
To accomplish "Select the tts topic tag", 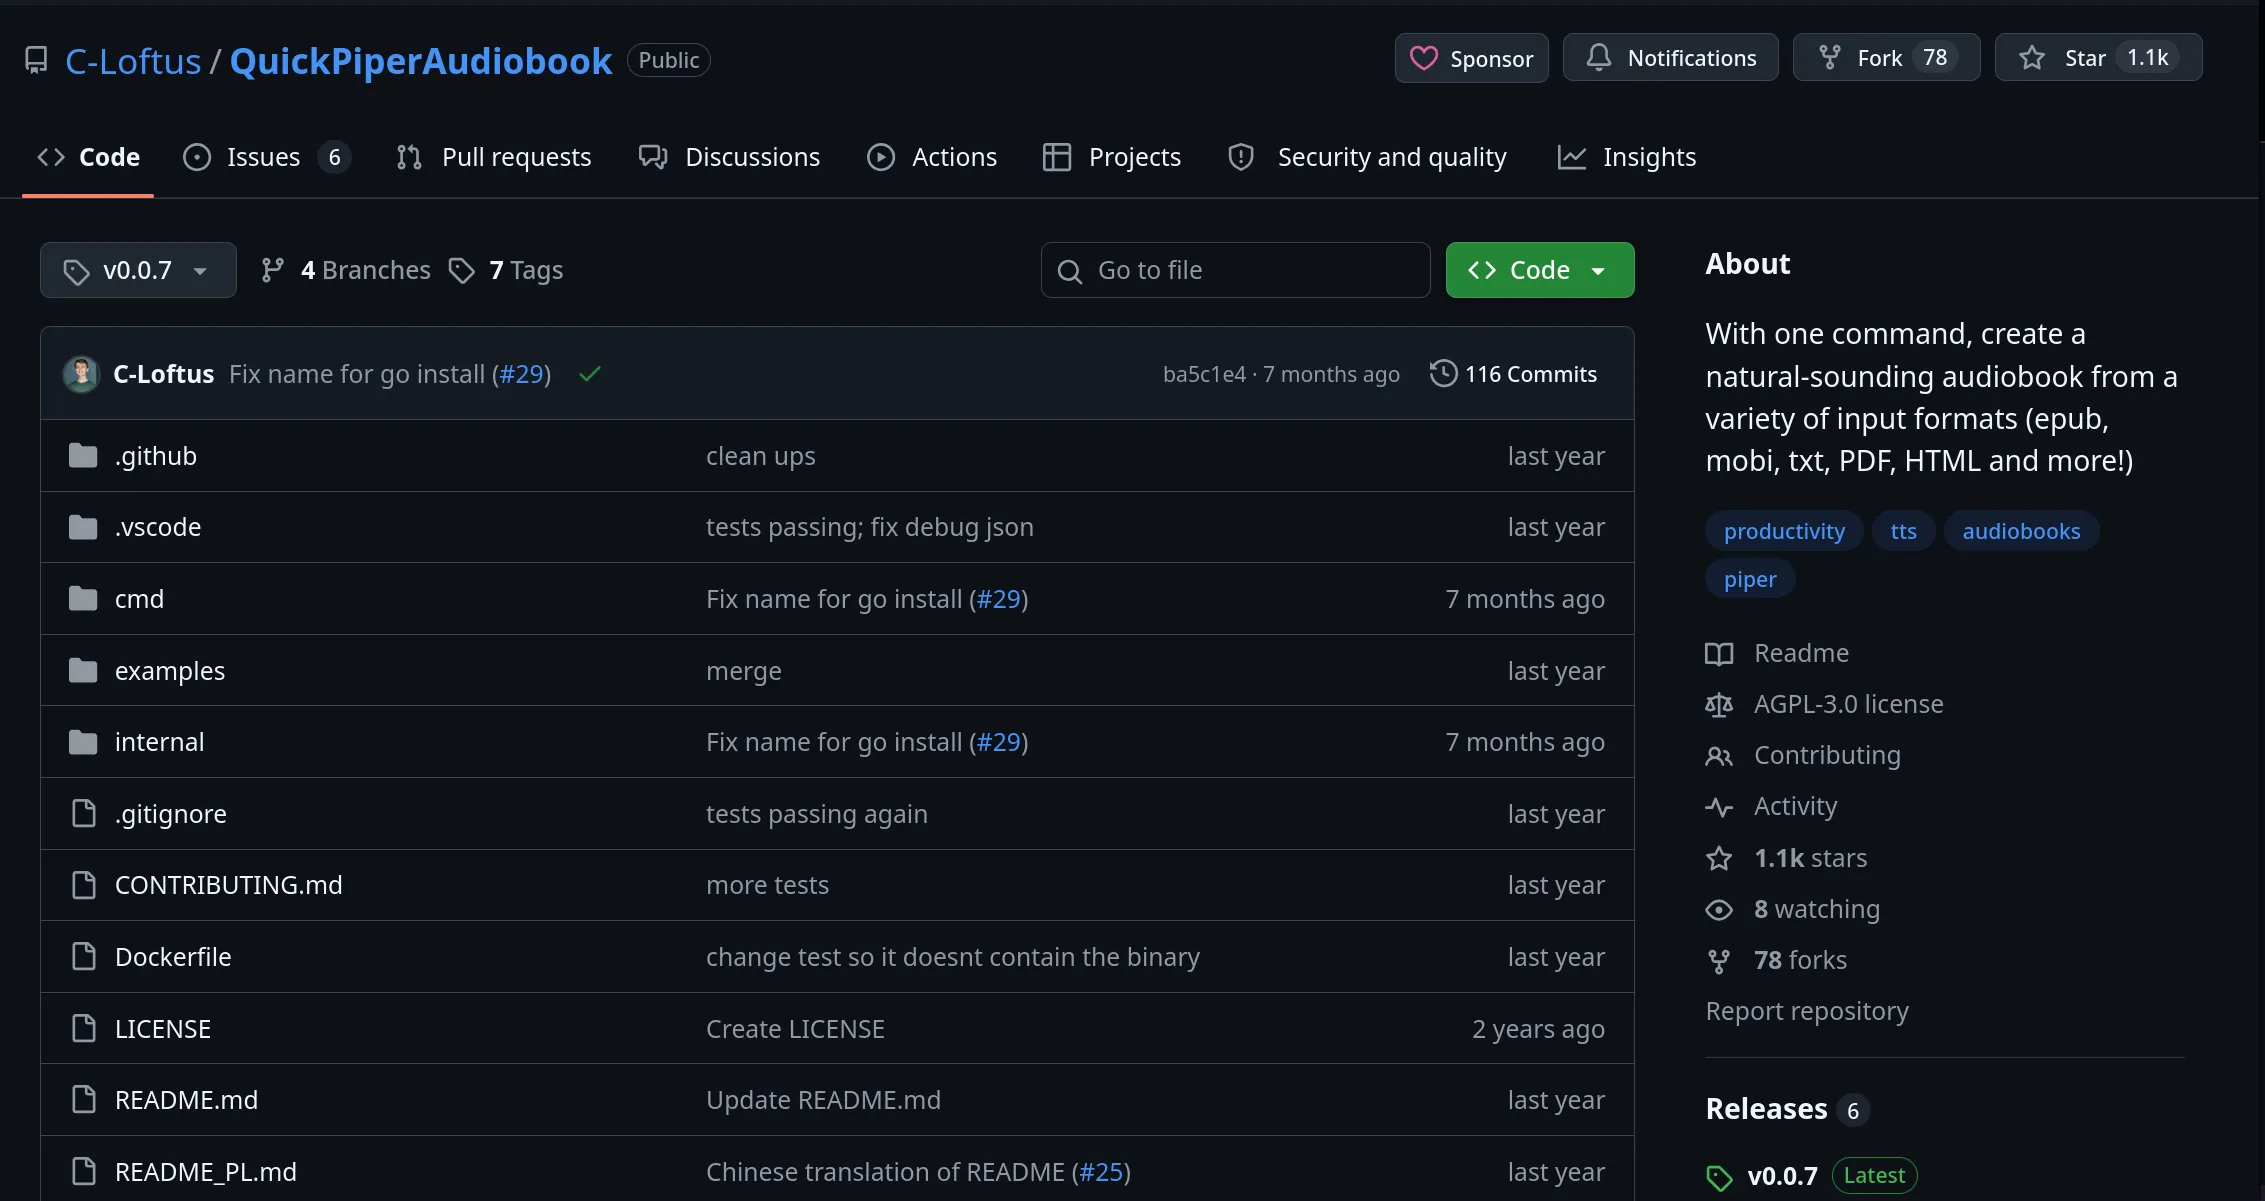I will tap(1904, 531).
